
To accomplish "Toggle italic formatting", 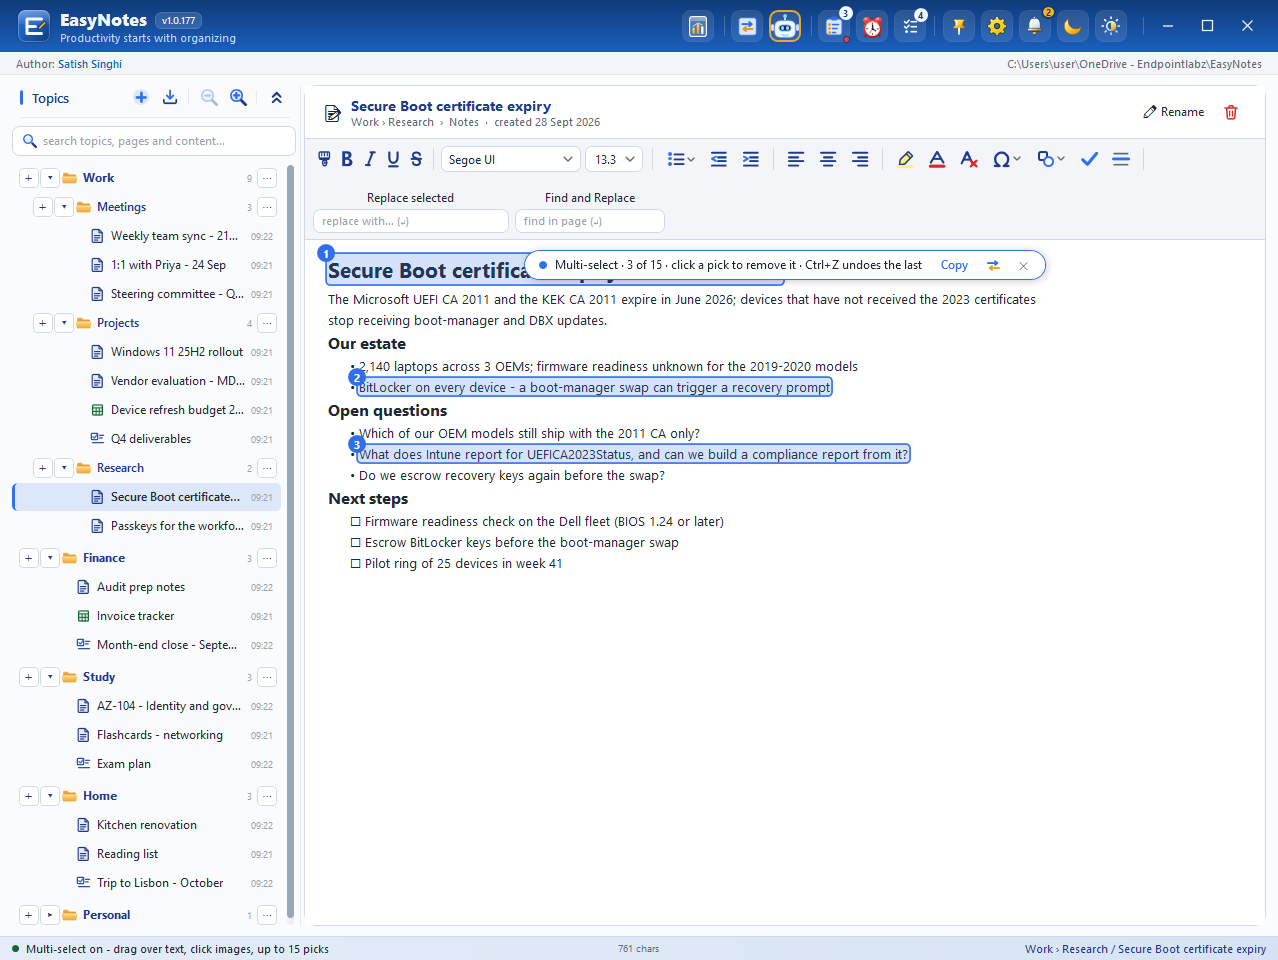I will pos(370,159).
